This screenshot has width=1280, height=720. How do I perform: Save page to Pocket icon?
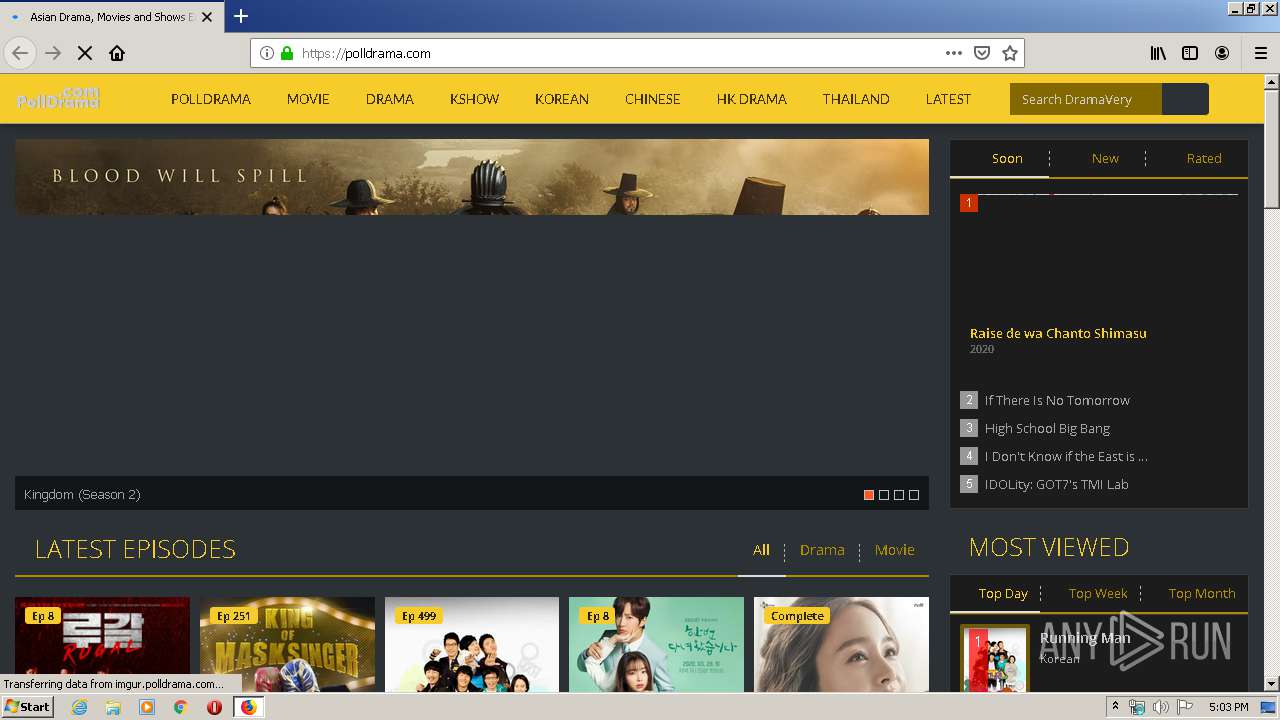tap(982, 53)
